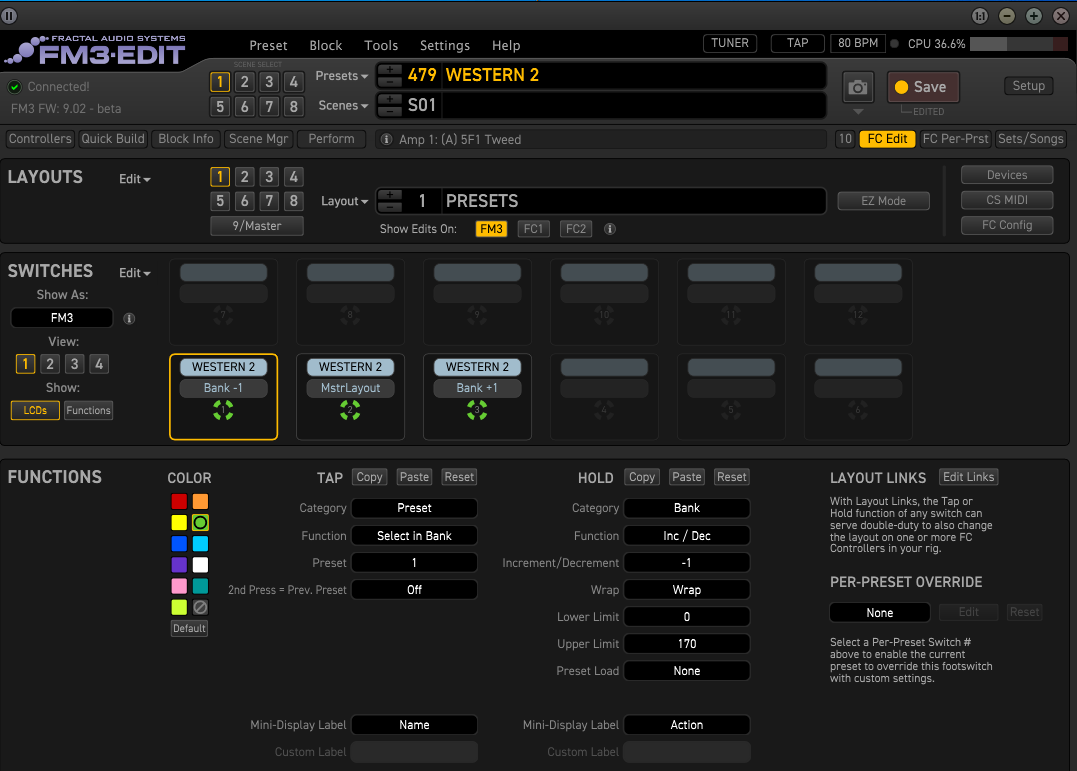Click the Edit Links button

click(969, 477)
